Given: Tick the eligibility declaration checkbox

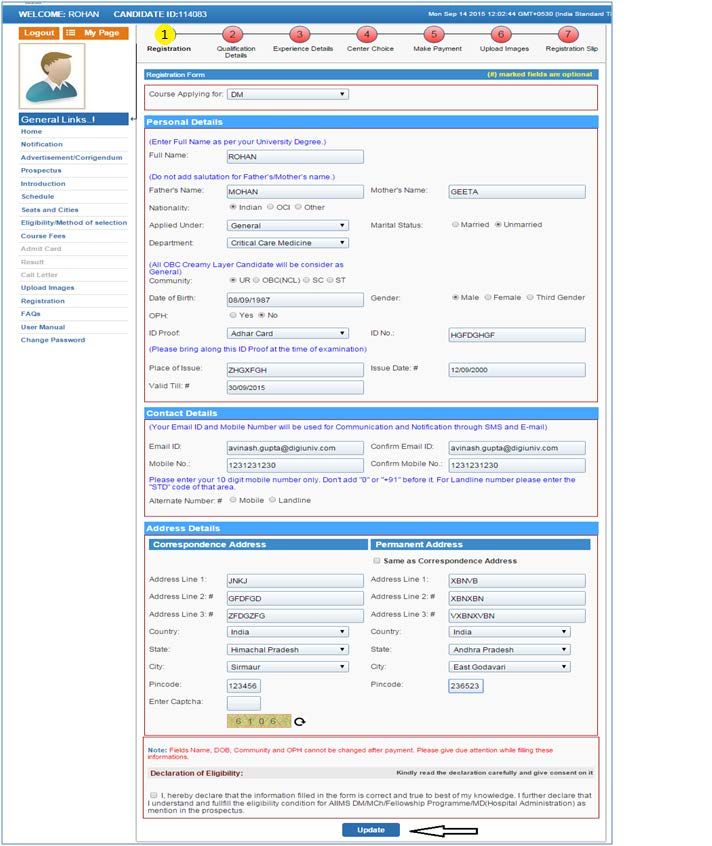Looking at the screenshot, I should (154, 795).
